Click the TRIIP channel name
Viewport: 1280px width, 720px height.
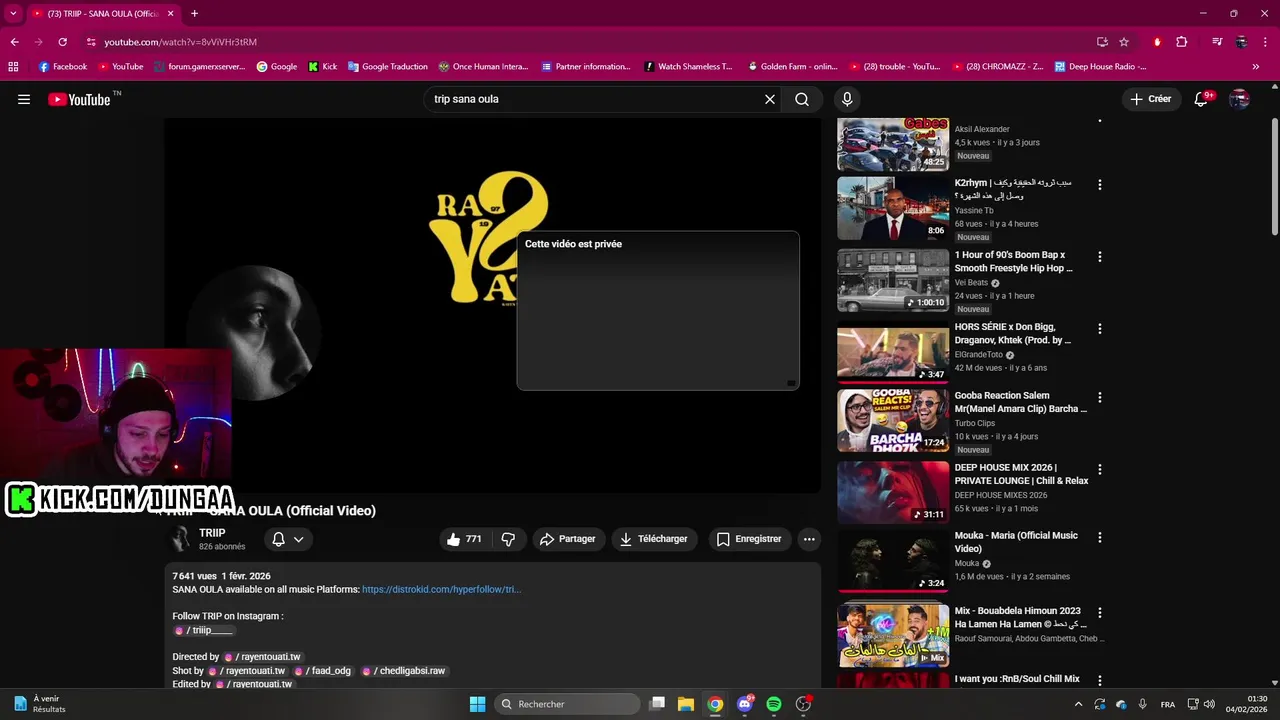212,533
